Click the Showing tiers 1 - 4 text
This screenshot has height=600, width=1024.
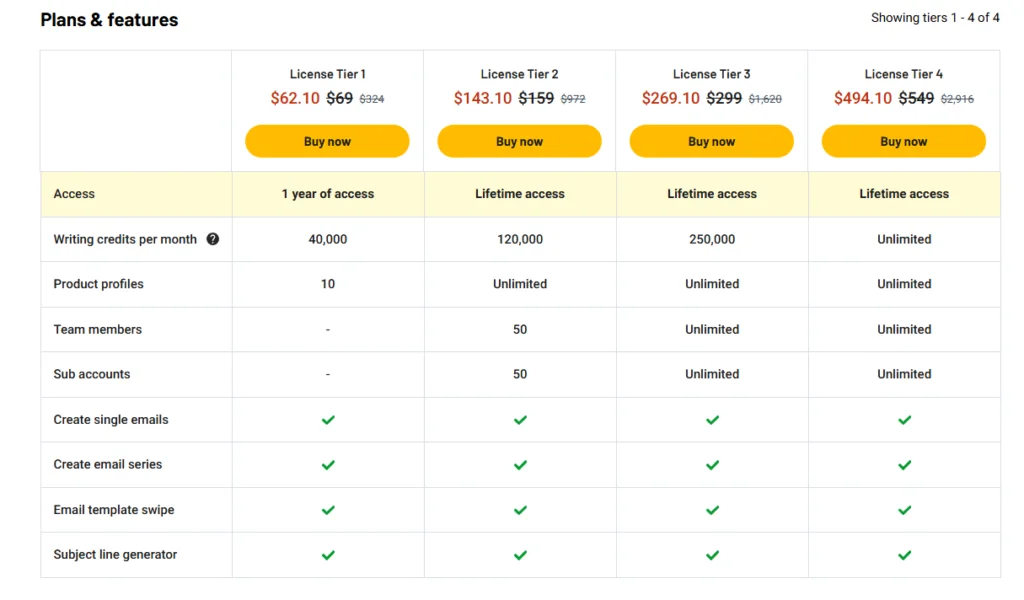pyautogui.click(x=935, y=18)
